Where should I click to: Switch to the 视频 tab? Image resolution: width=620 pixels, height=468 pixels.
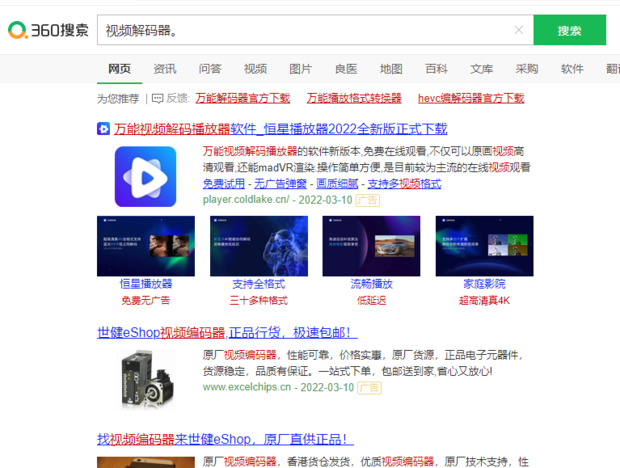coord(255,69)
